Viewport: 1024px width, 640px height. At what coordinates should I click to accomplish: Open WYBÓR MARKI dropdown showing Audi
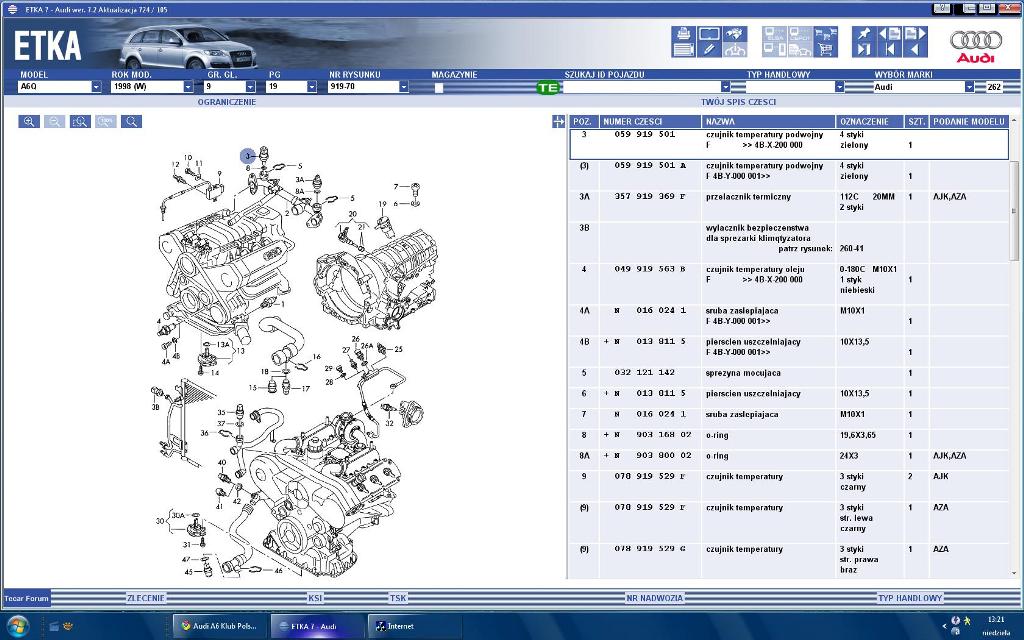(x=969, y=87)
